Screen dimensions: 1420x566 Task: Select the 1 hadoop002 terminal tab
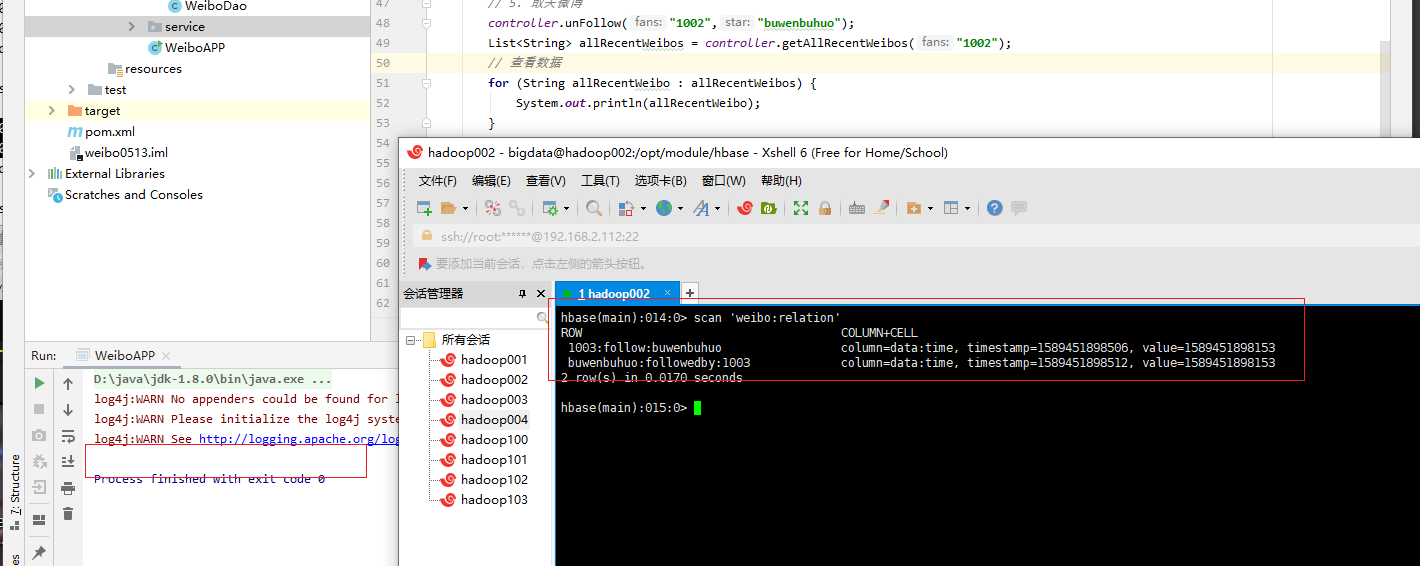(x=617, y=293)
